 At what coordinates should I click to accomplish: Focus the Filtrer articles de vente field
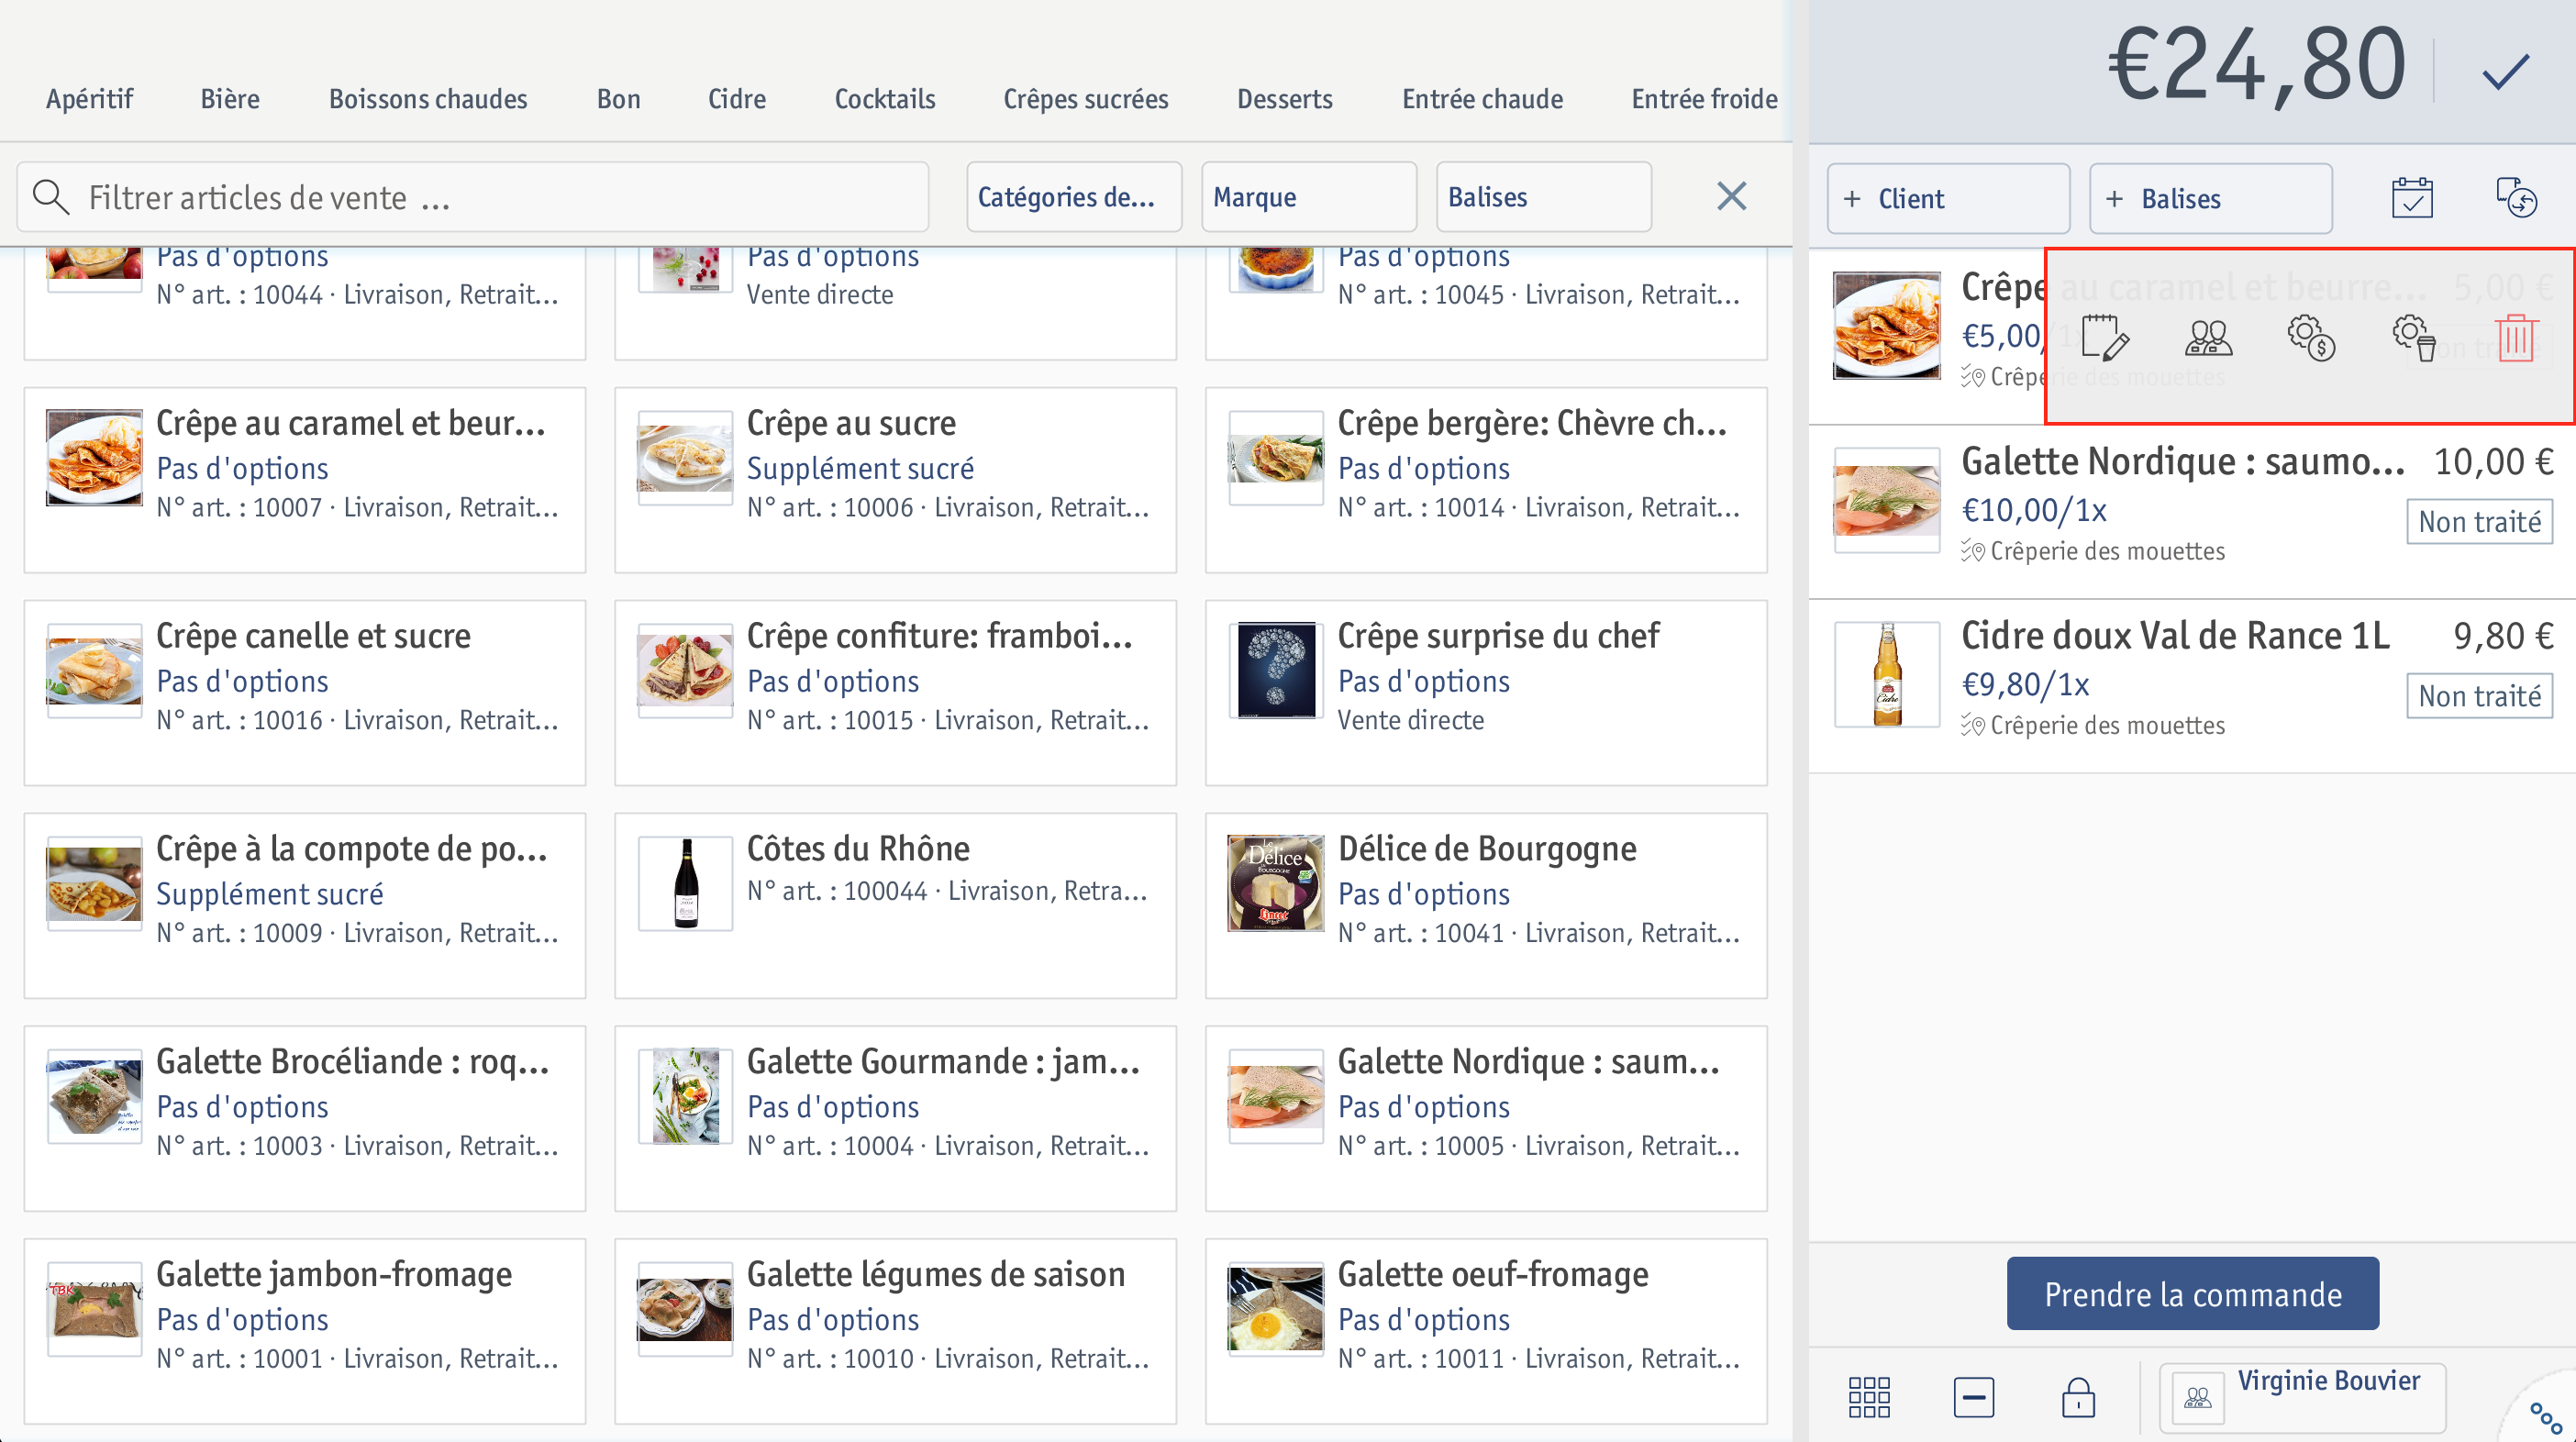473,197
